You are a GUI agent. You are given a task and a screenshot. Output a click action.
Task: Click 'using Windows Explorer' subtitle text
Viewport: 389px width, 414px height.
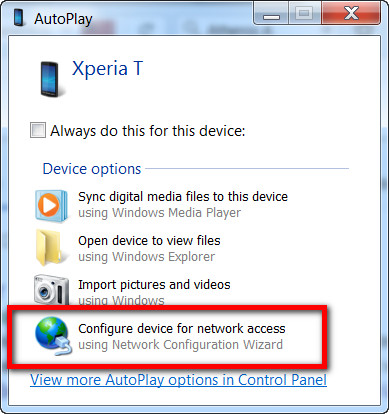tap(146, 257)
